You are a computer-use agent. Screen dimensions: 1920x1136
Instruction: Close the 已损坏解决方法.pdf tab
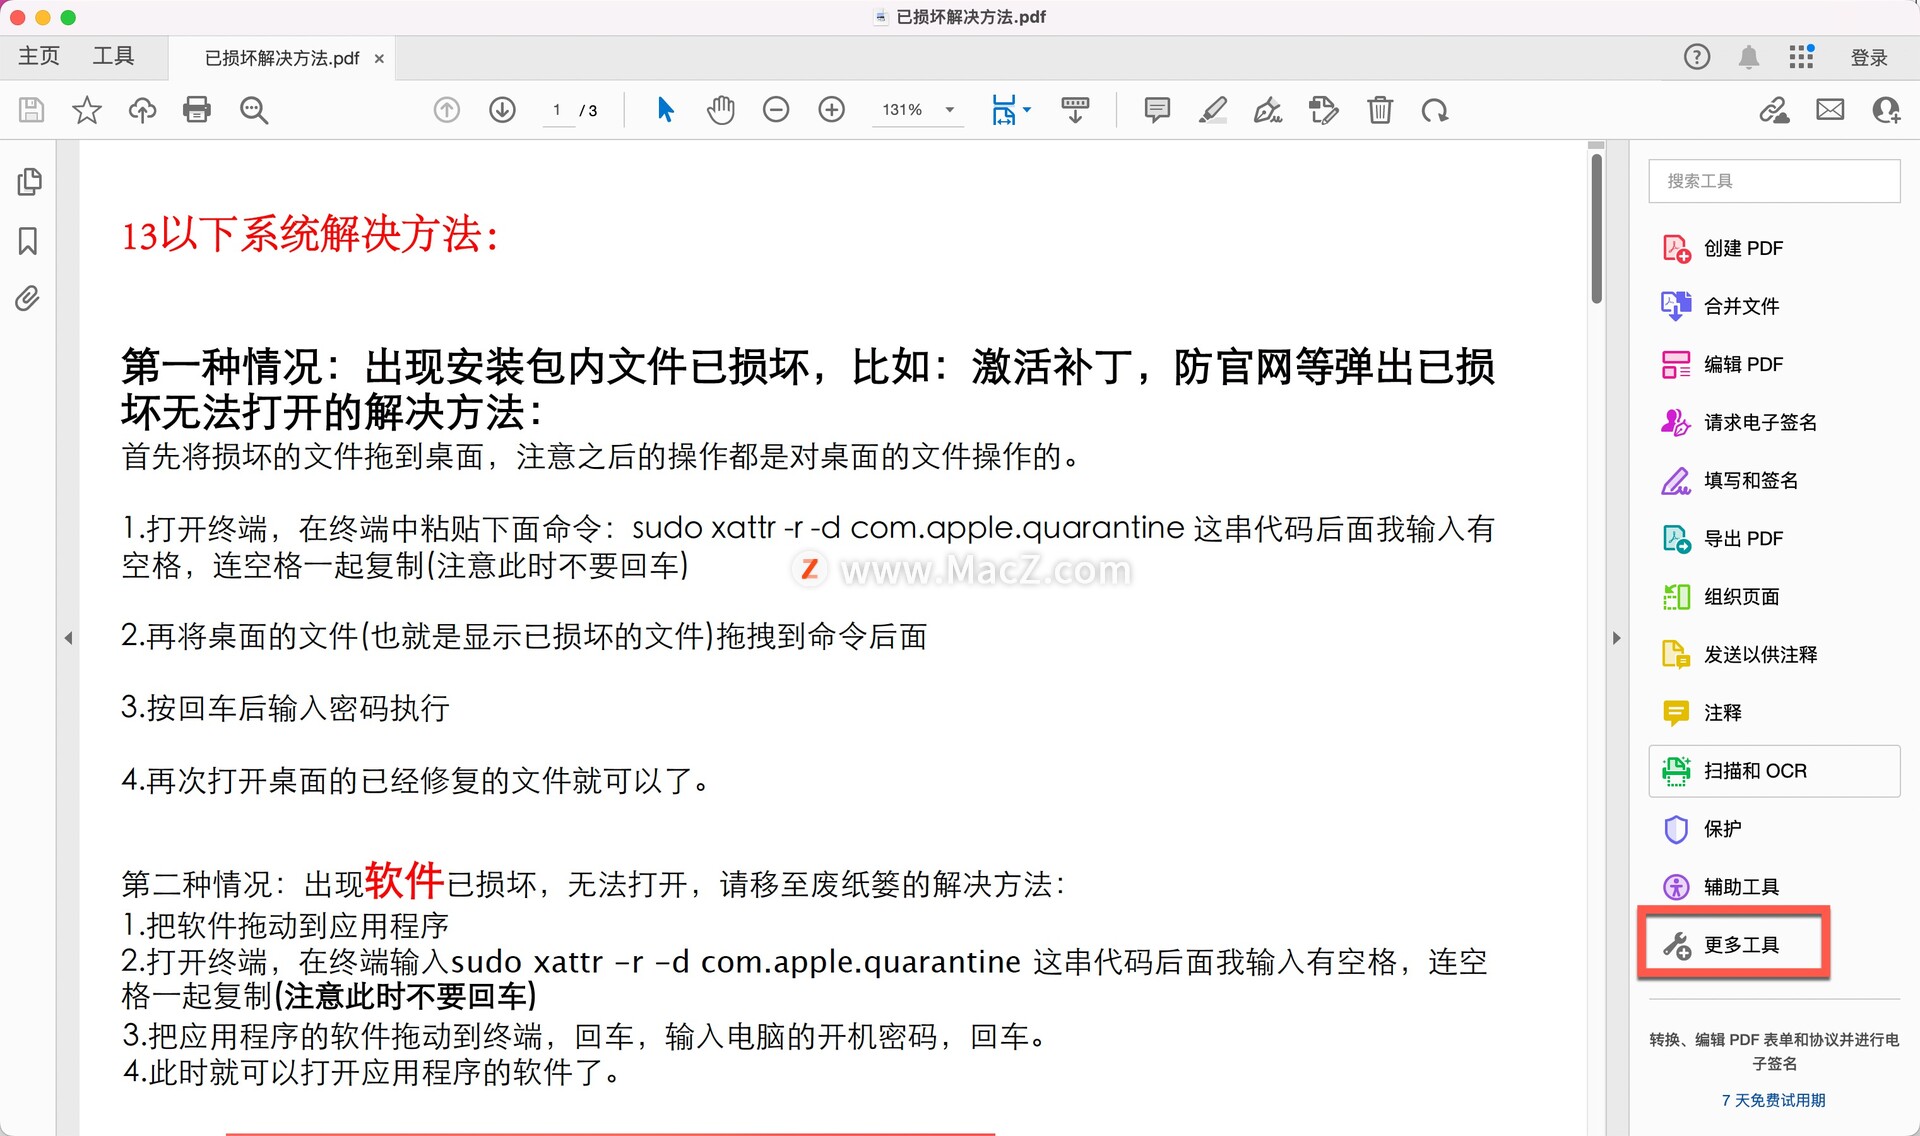[379, 59]
